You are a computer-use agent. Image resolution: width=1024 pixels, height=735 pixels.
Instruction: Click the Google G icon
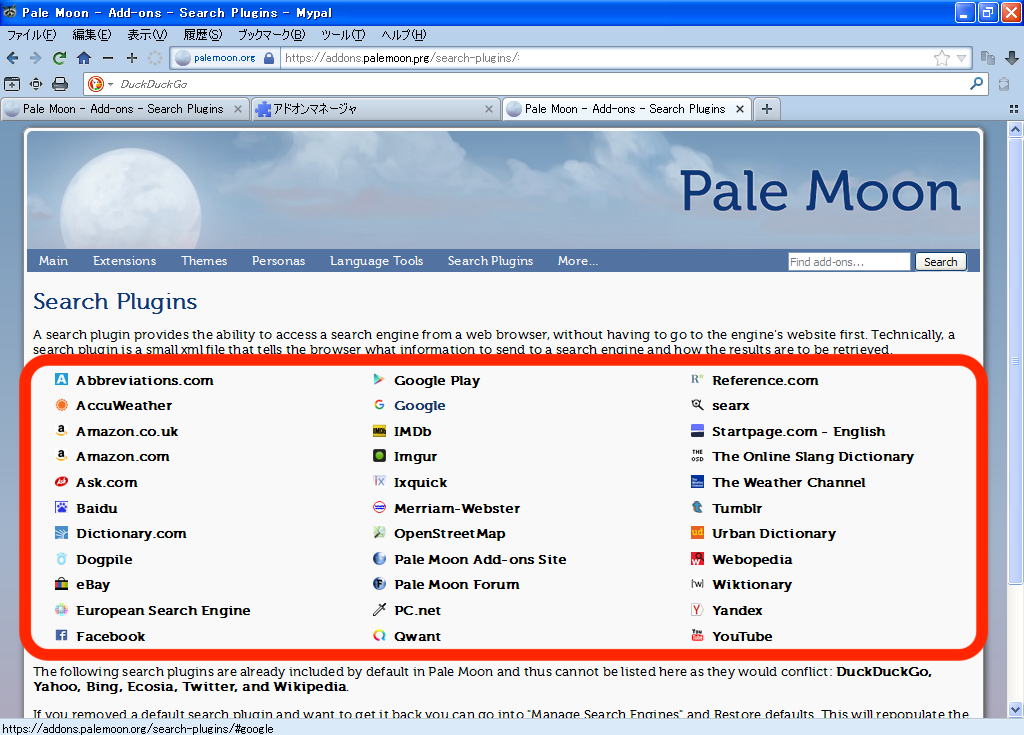[379, 405]
